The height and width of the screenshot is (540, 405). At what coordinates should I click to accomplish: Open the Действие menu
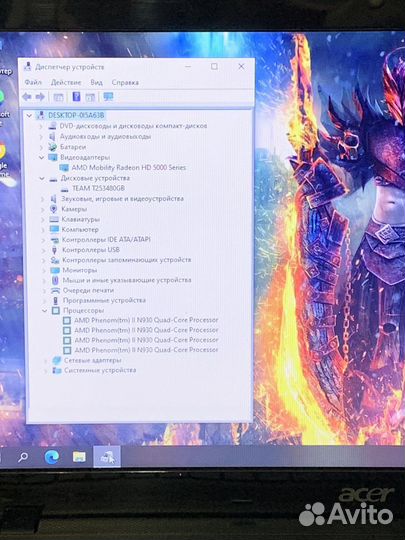[66, 83]
